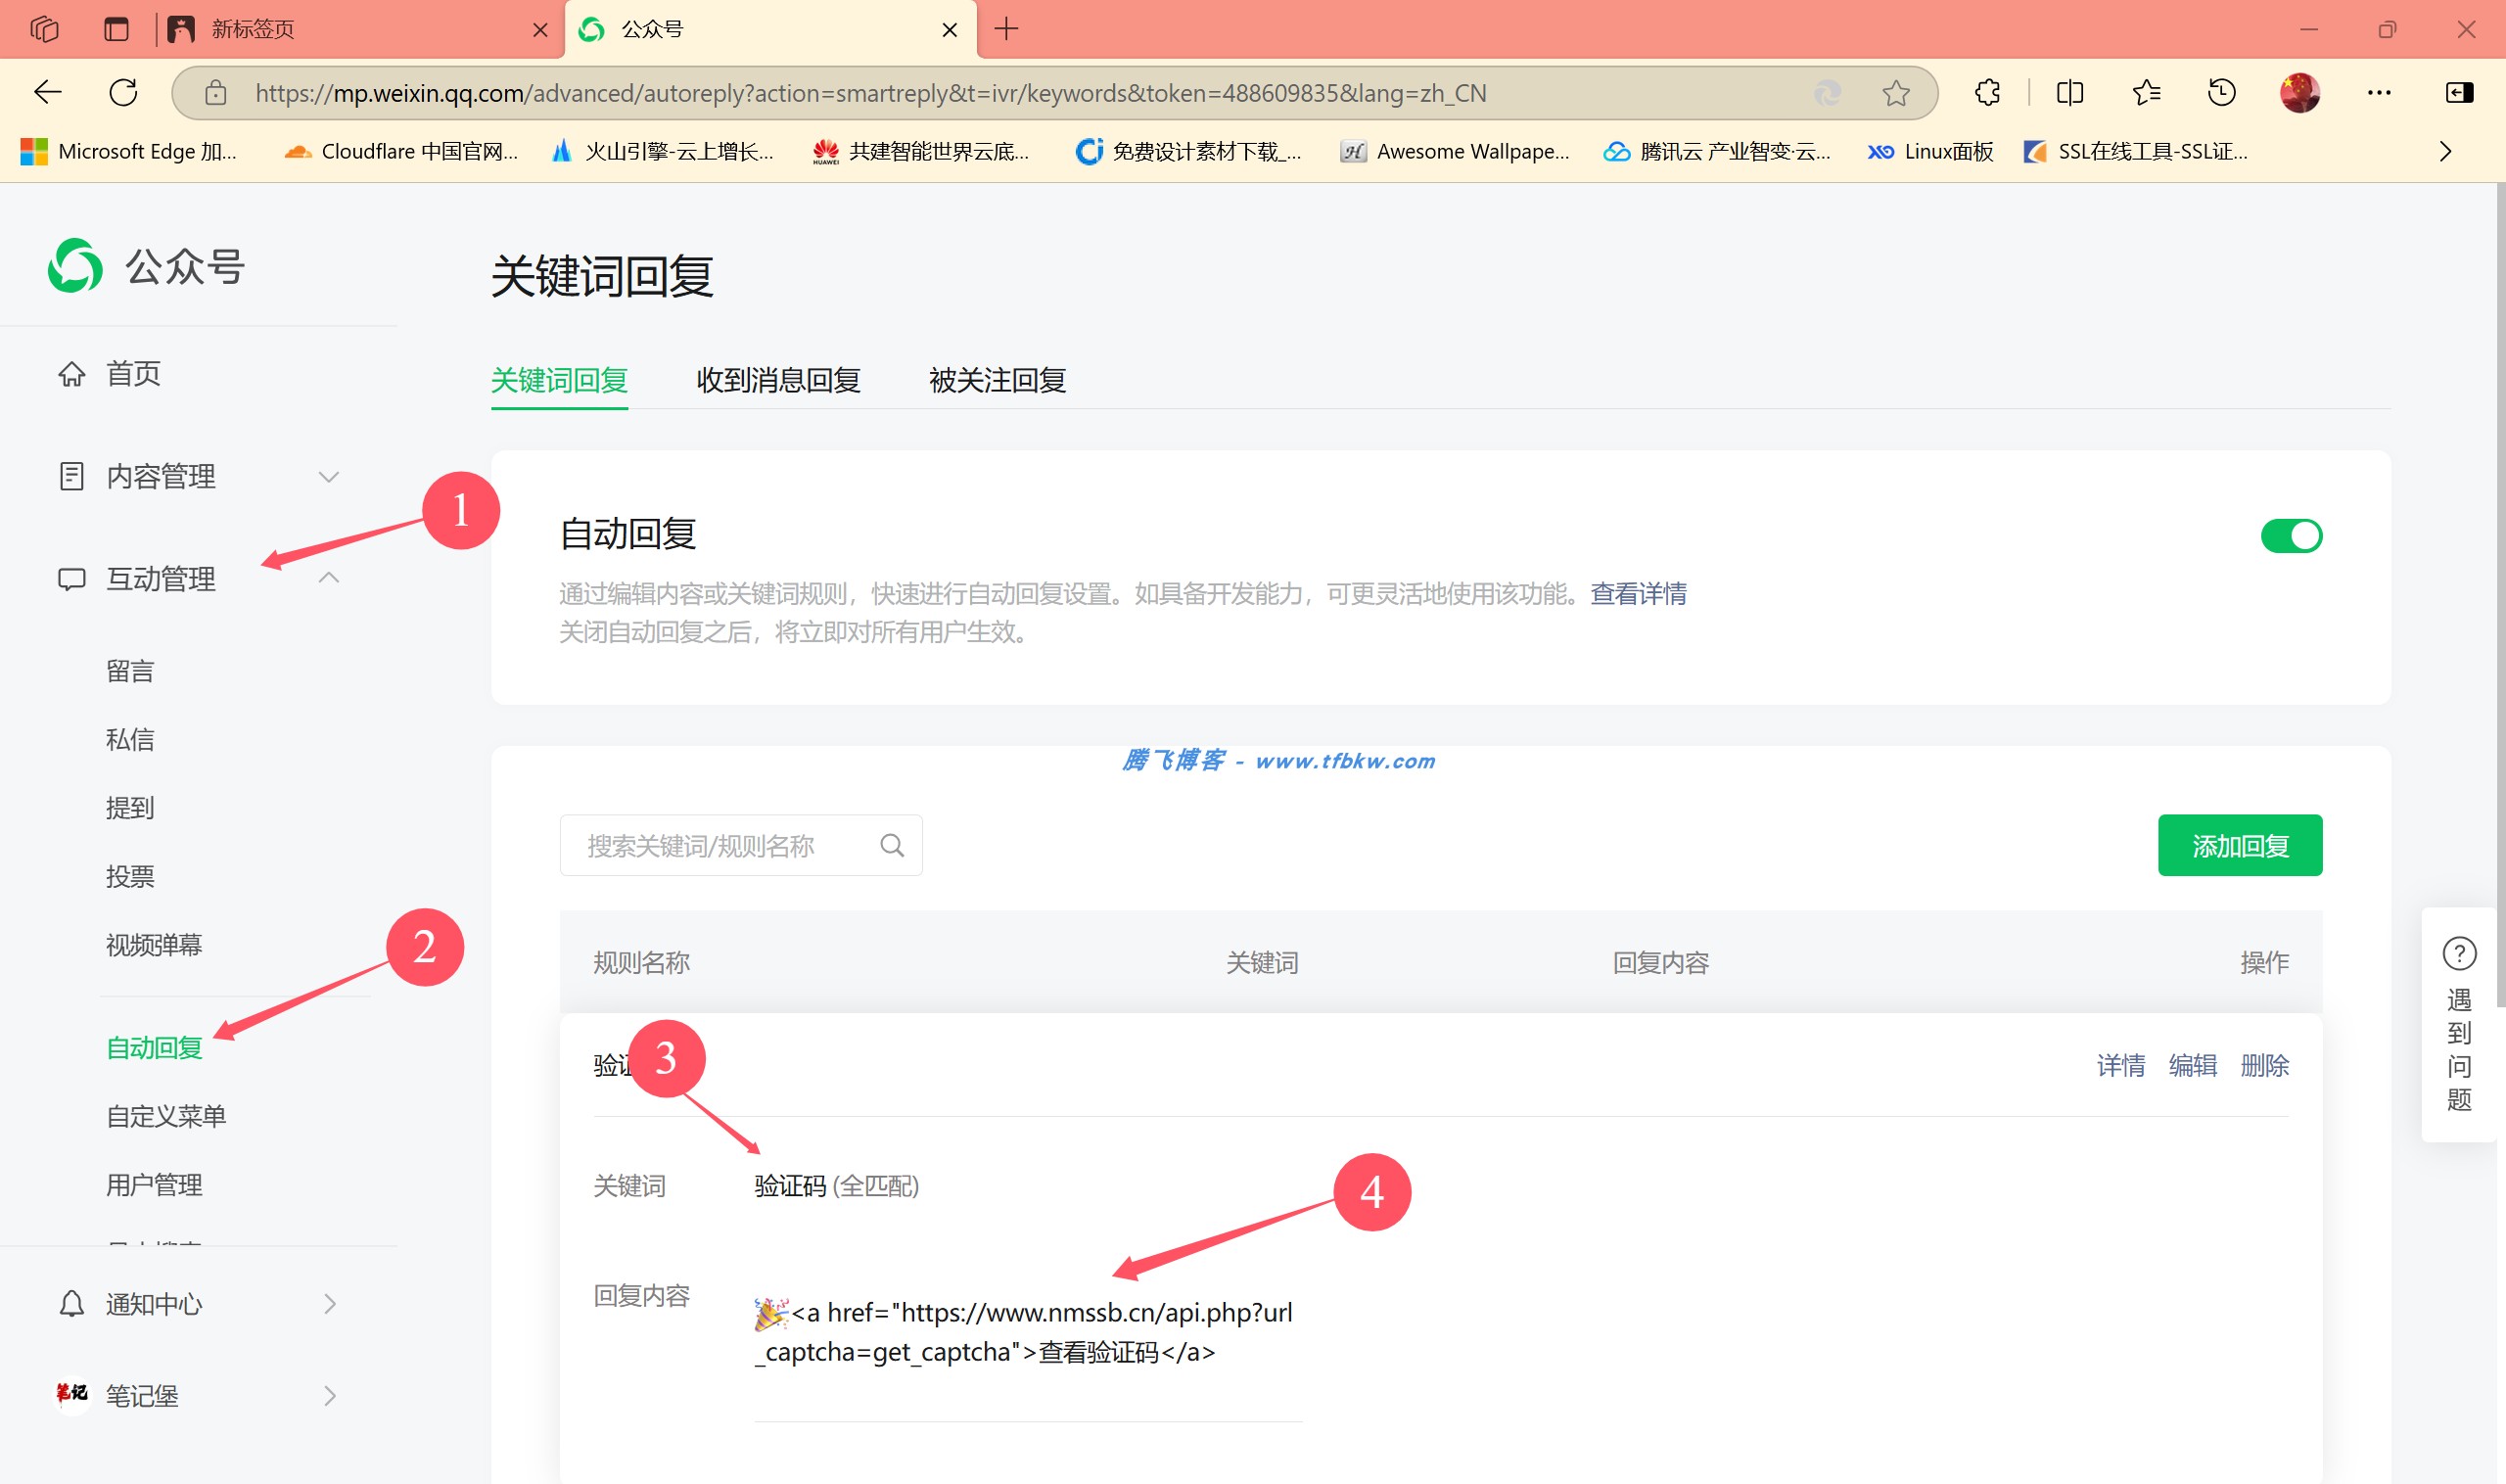
Task: Click the 内容管理 document icon
Action: click(x=71, y=477)
